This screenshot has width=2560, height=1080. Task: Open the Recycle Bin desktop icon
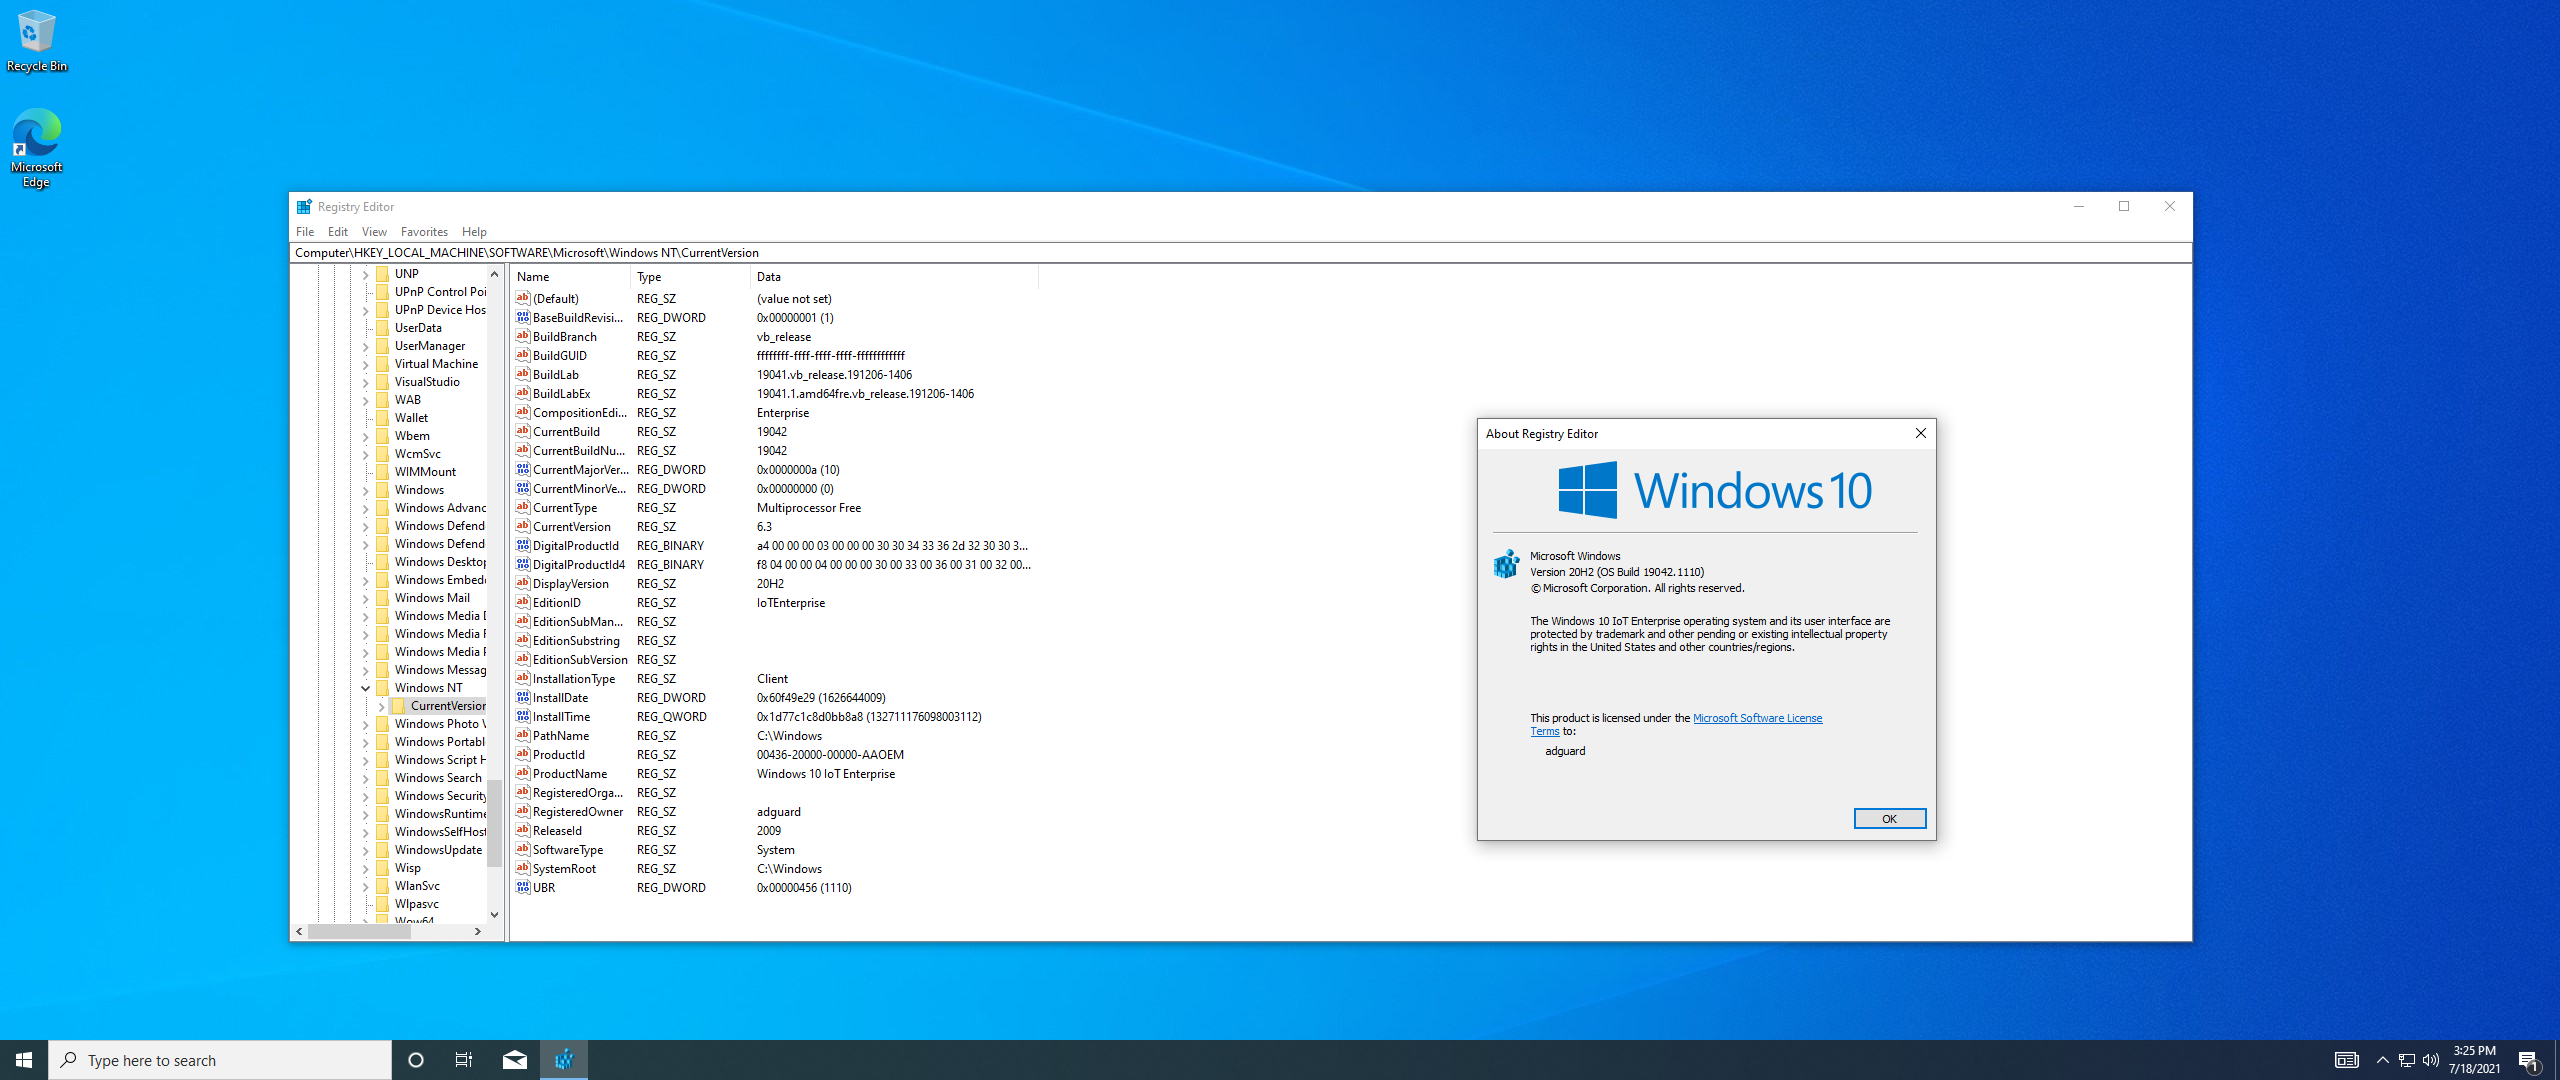[37, 42]
